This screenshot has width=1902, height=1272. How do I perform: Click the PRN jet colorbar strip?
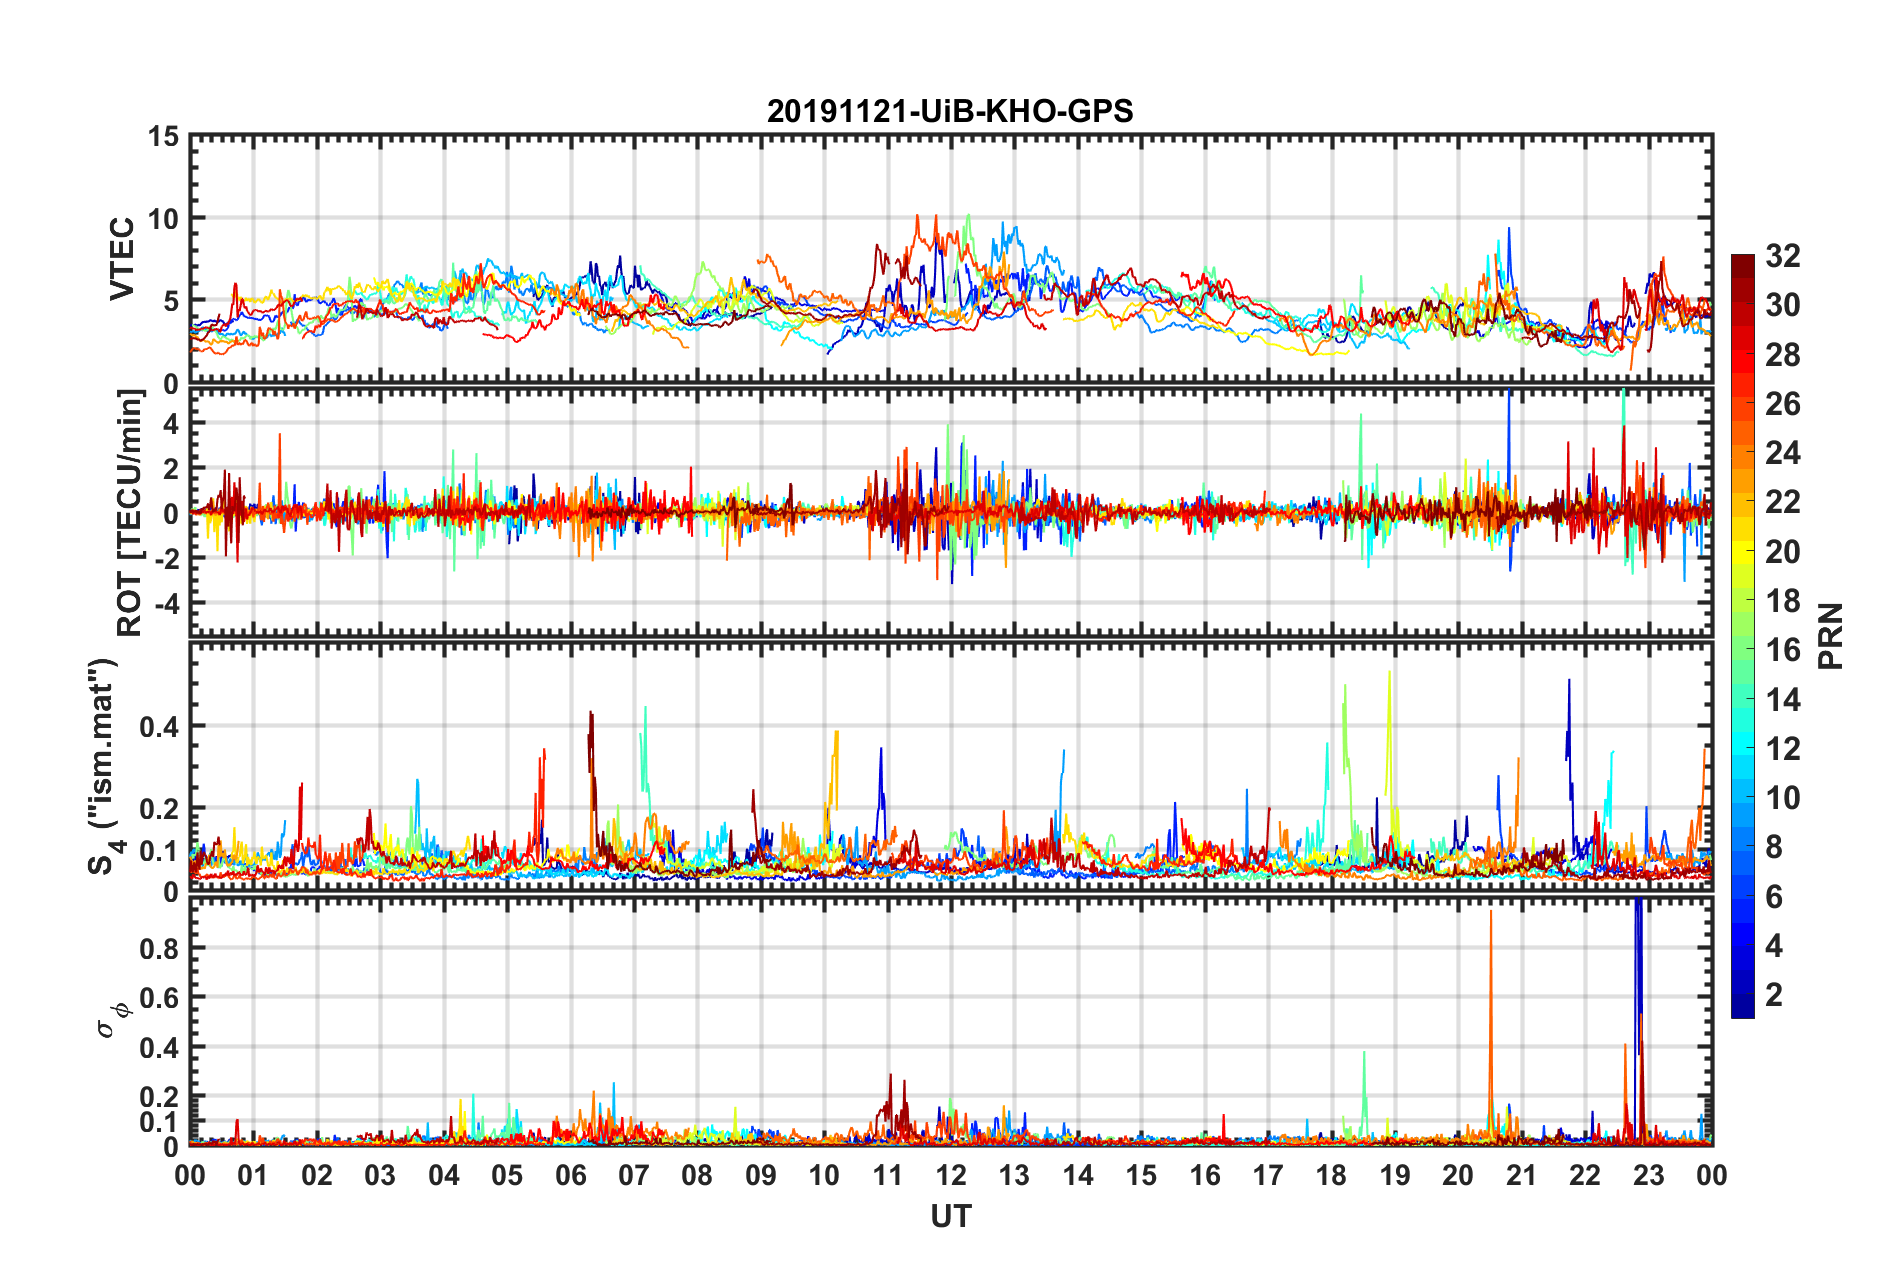pos(1743,636)
